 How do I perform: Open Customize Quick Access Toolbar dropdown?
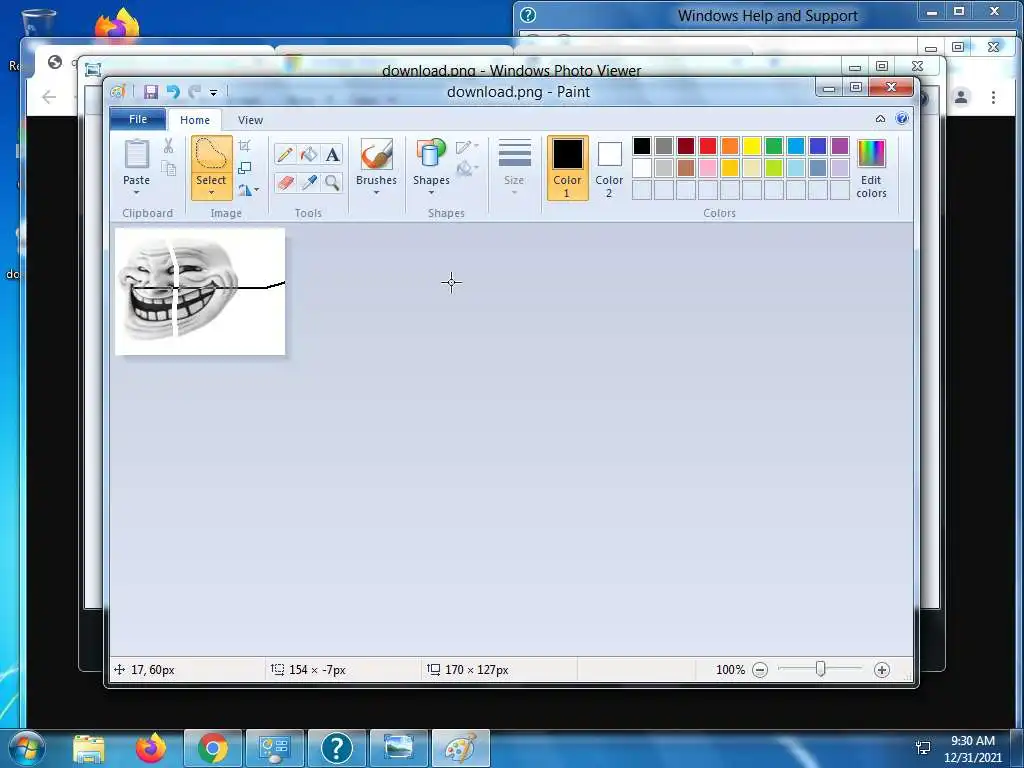point(214,93)
